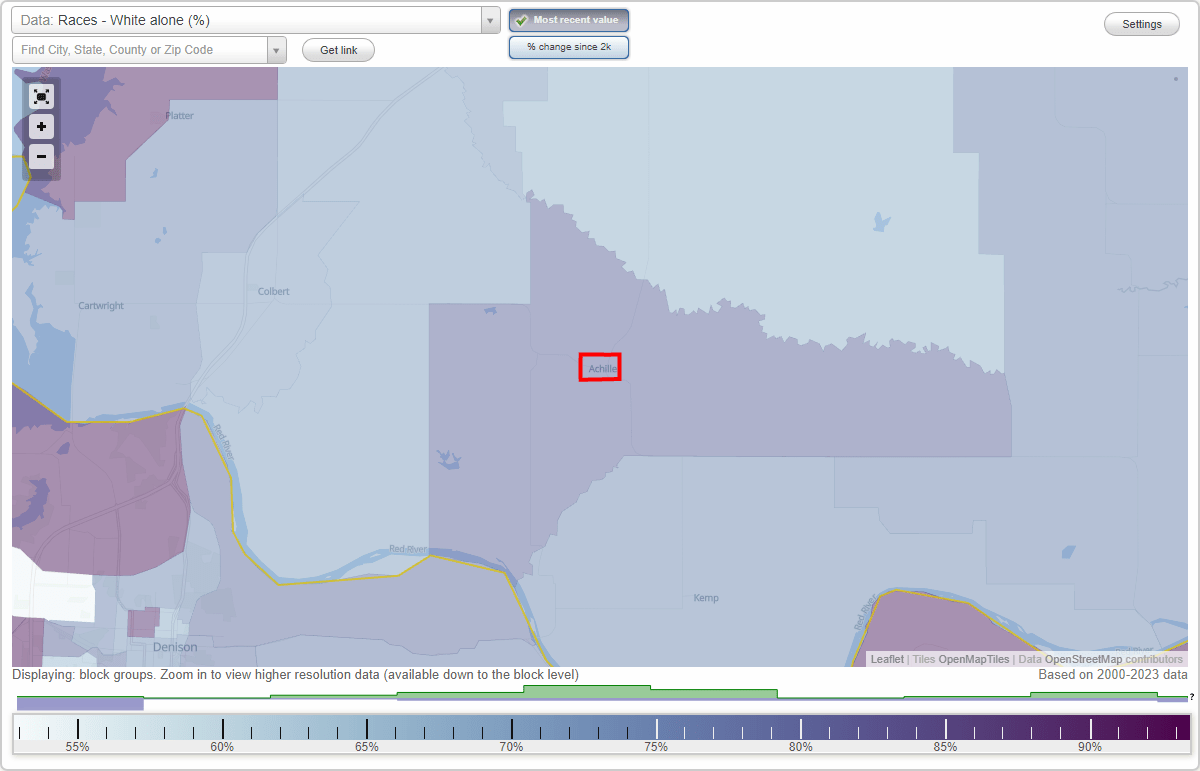Screen dimensions: 1200x771
Task: Expand the city search dropdown arrow
Action: (276, 49)
